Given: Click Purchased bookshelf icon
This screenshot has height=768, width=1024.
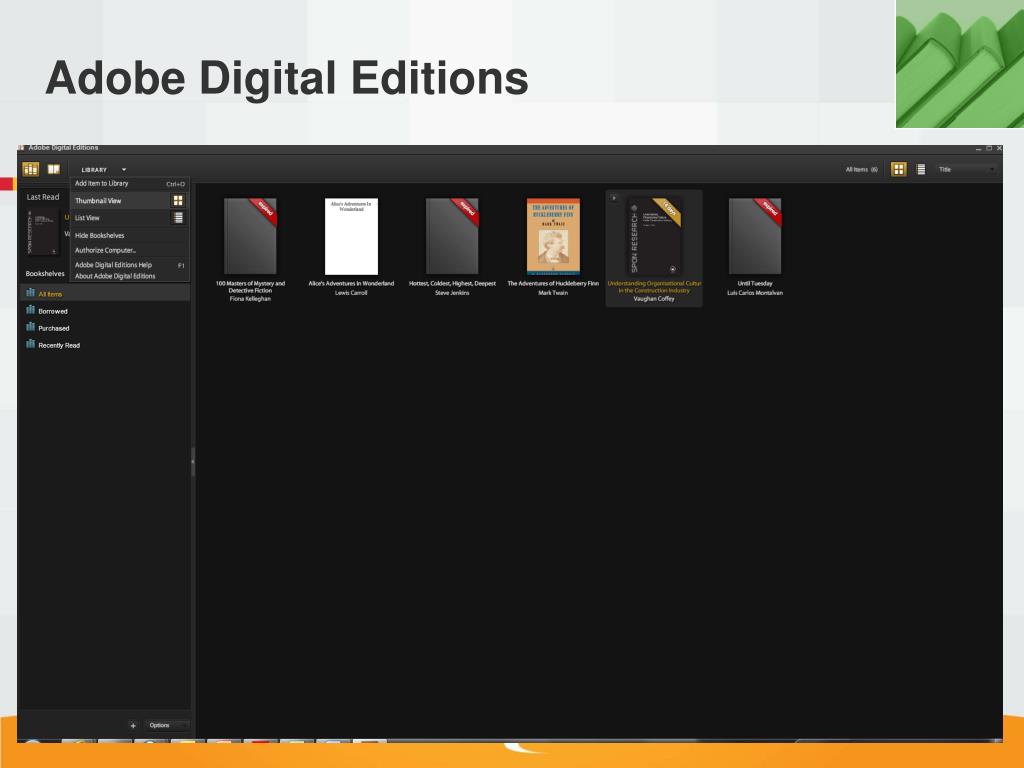Looking at the screenshot, I should pos(30,327).
